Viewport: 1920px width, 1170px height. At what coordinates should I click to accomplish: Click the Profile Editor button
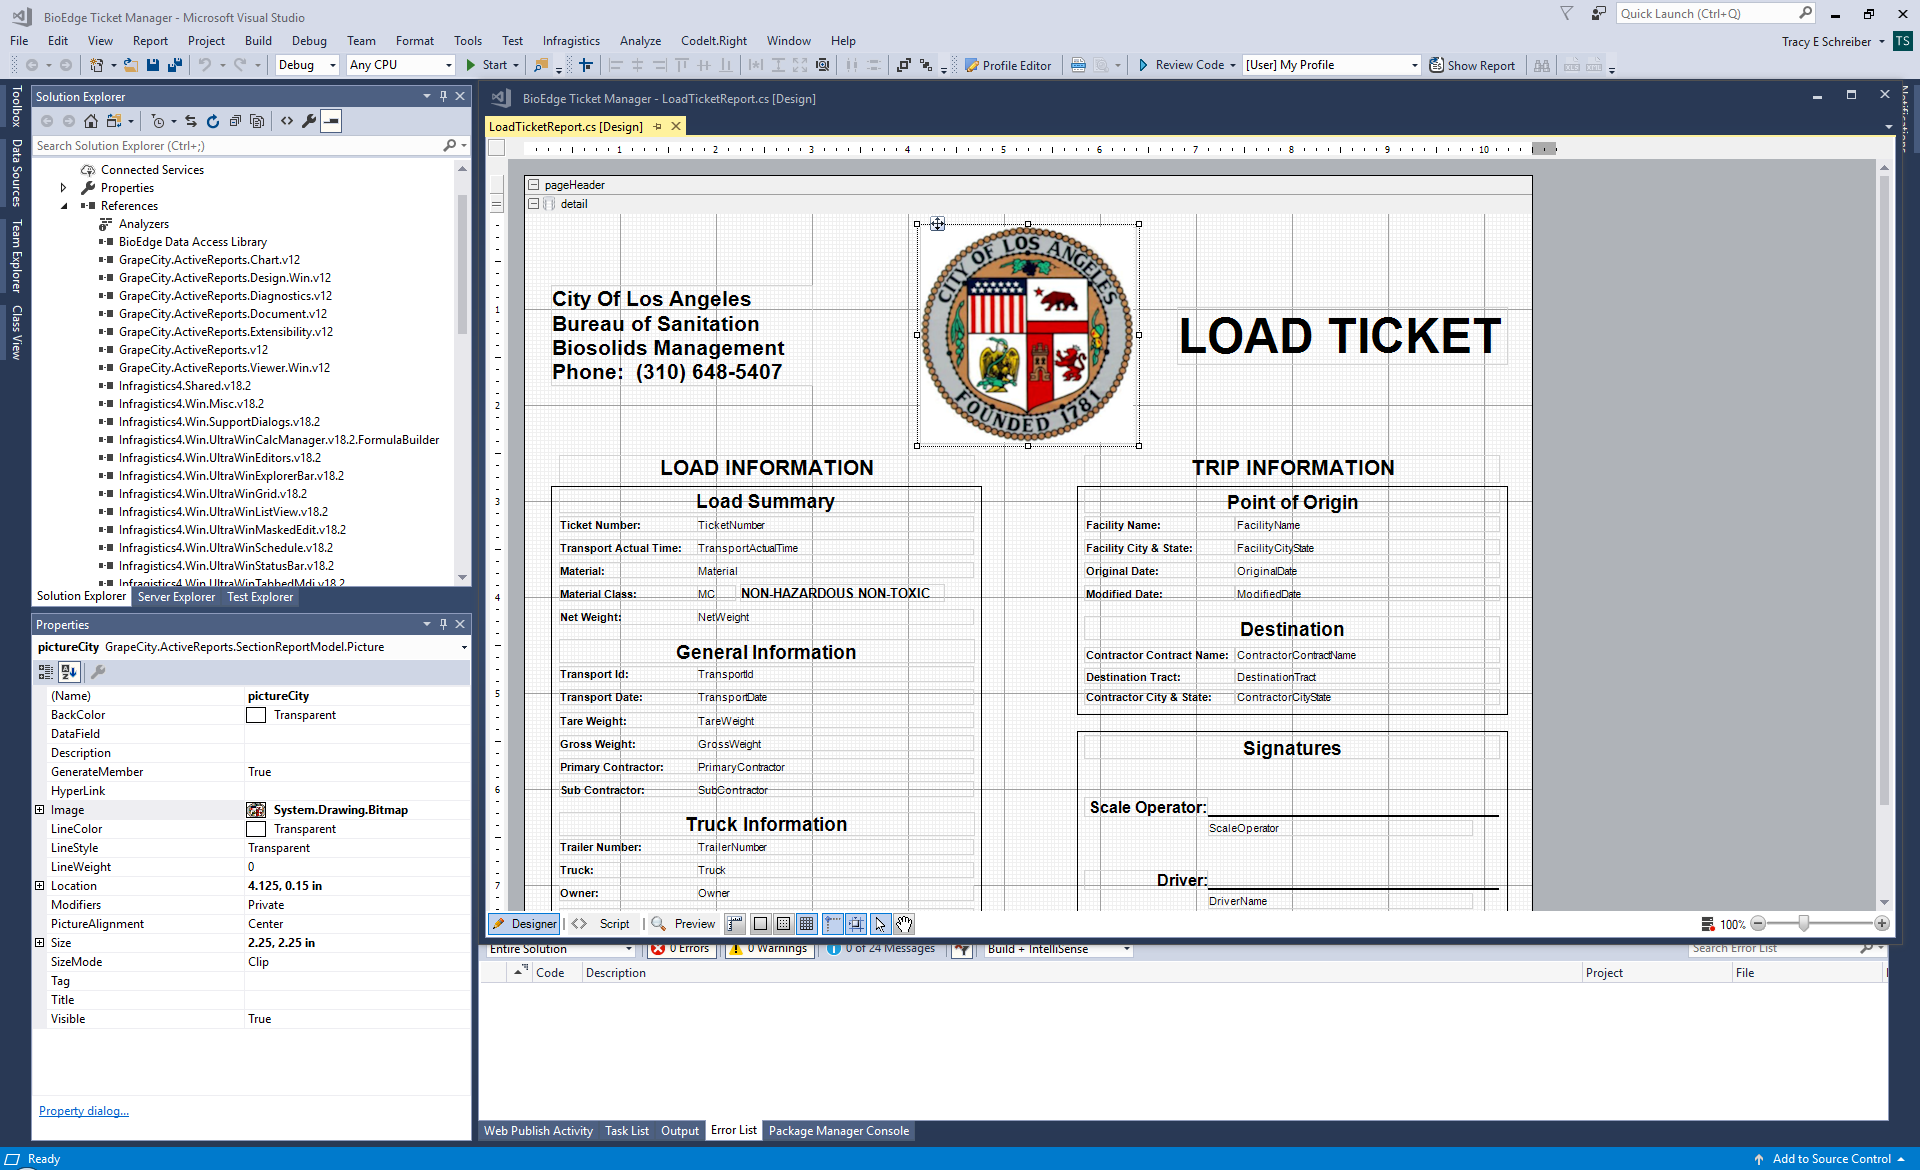(x=1008, y=65)
